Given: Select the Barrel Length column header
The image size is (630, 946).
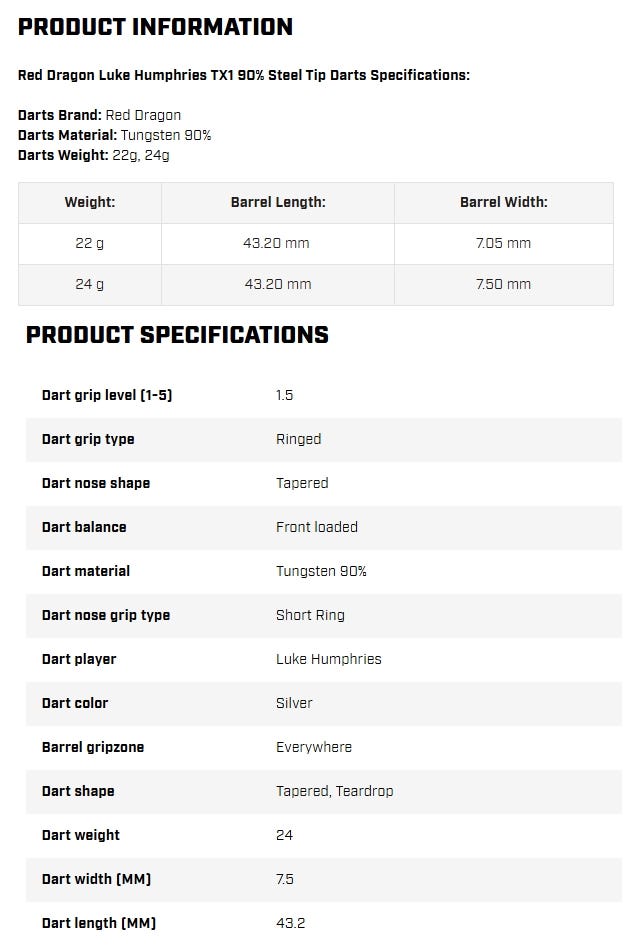Looking at the screenshot, I should click(278, 202).
